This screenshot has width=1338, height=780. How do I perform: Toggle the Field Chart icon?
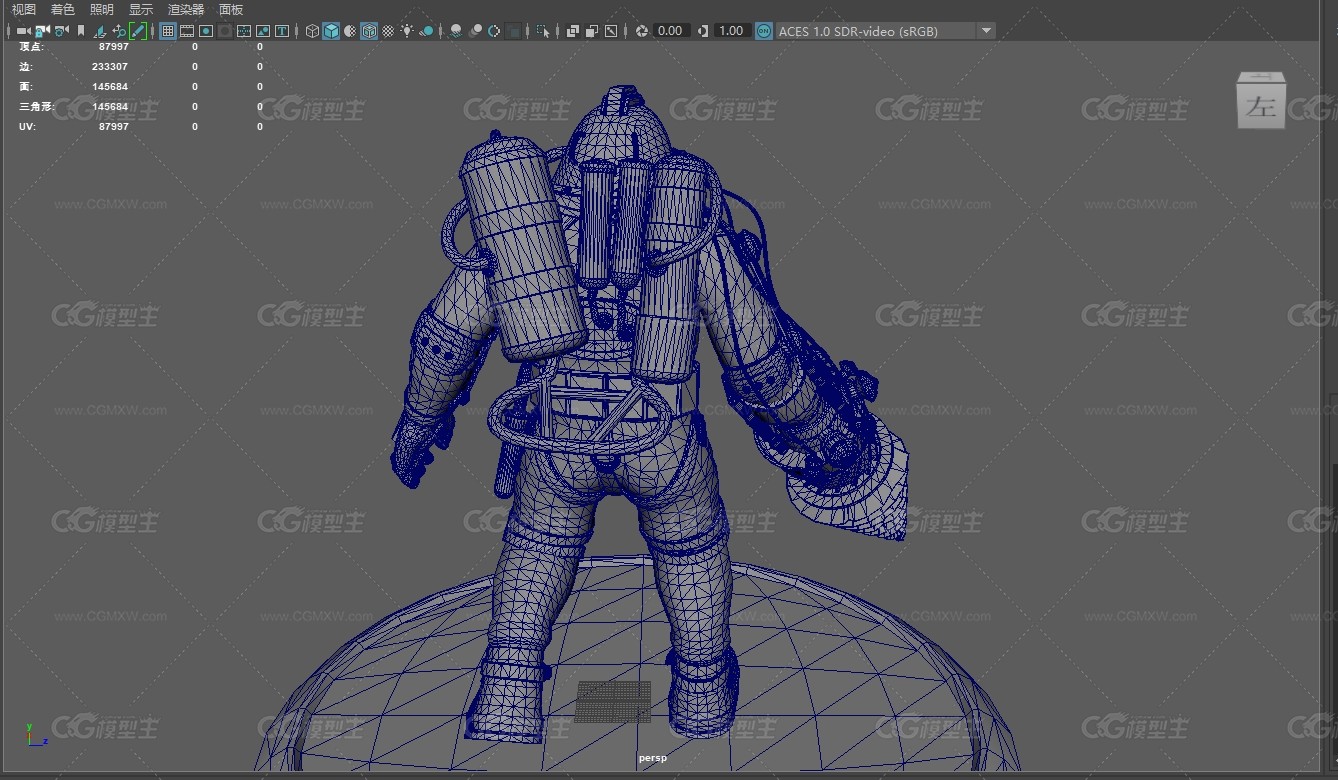244,31
